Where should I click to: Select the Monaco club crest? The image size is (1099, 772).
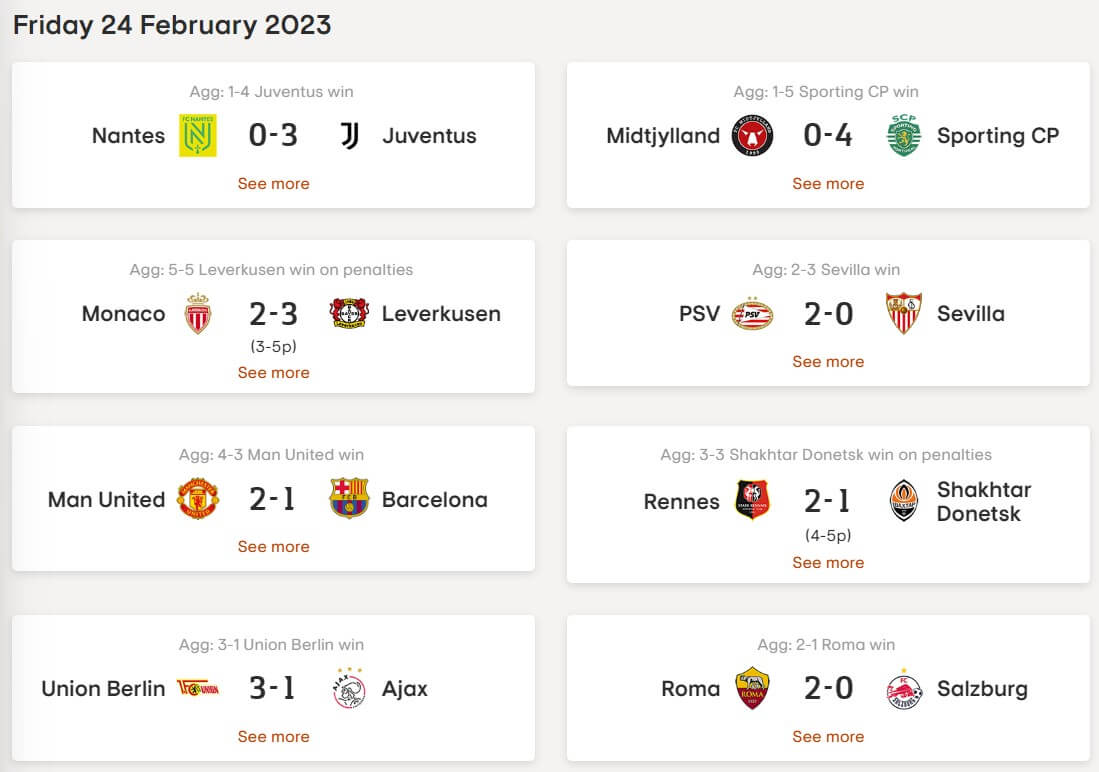[x=198, y=313]
